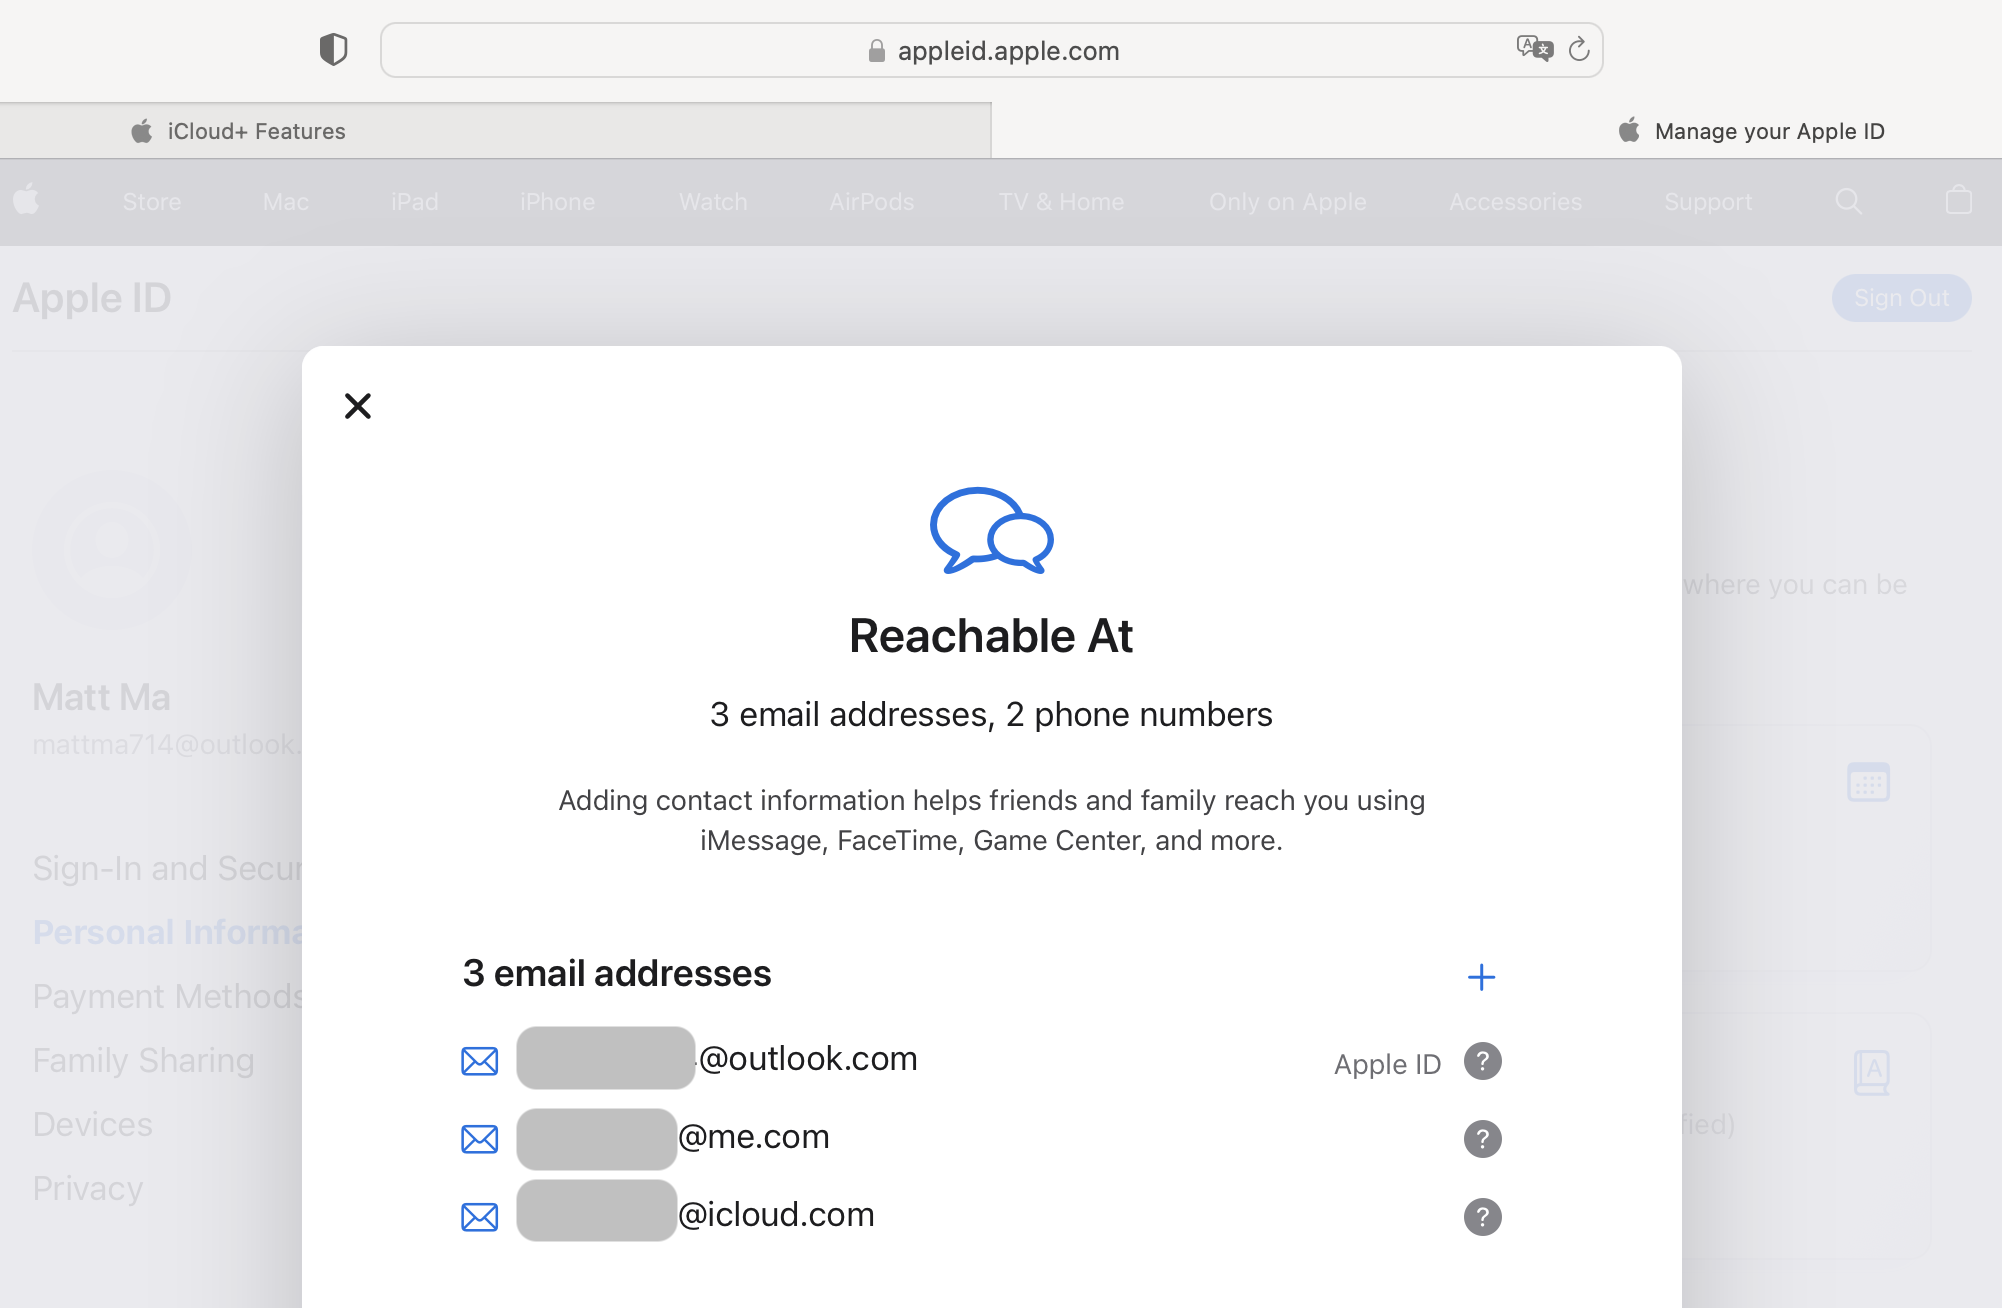Open the iPhone menu item

(557, 202)
